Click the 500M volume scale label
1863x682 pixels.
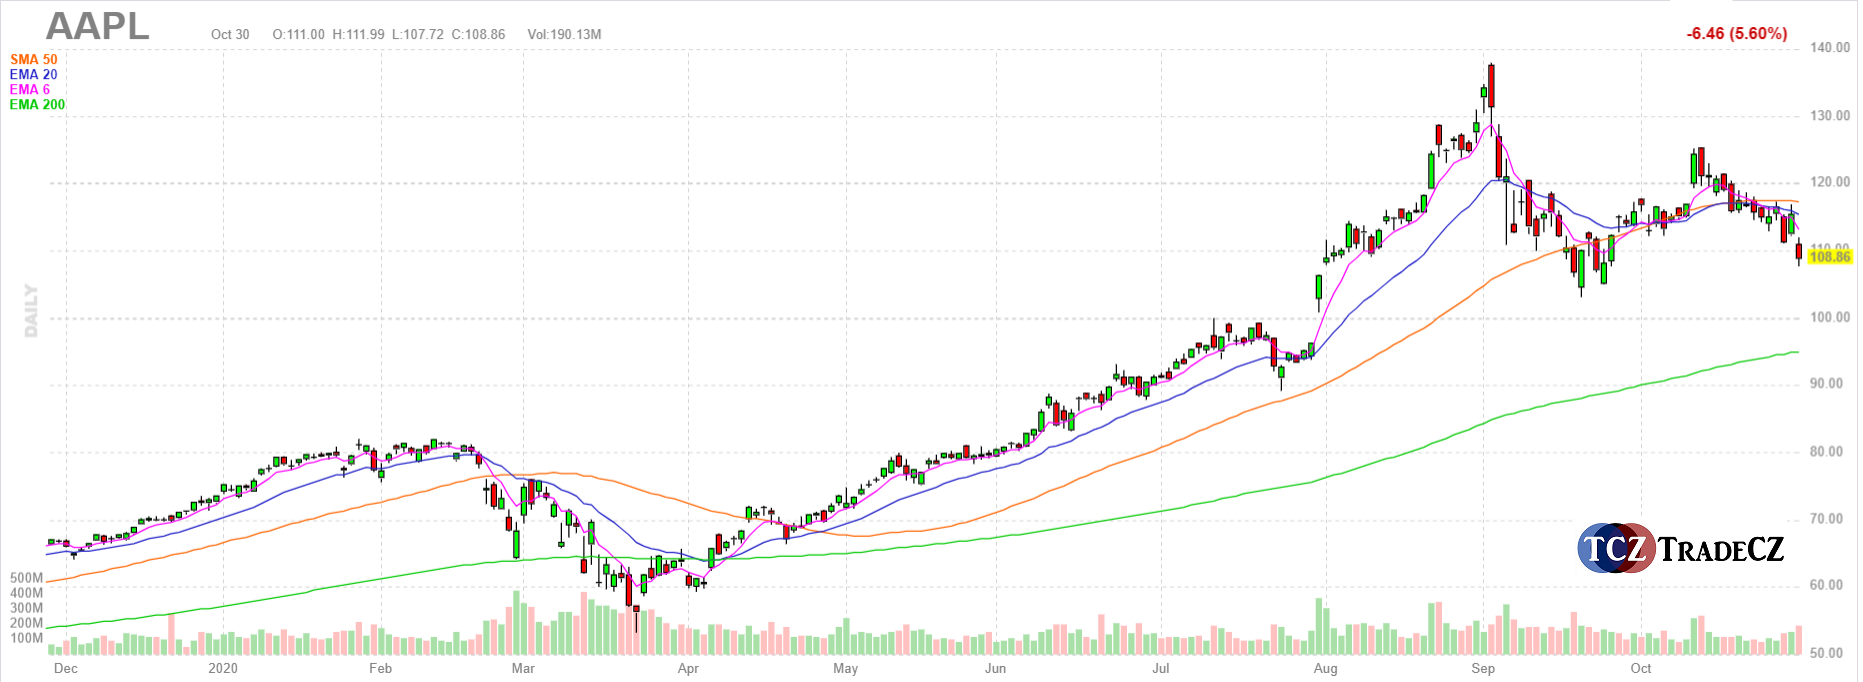point(27,578)
